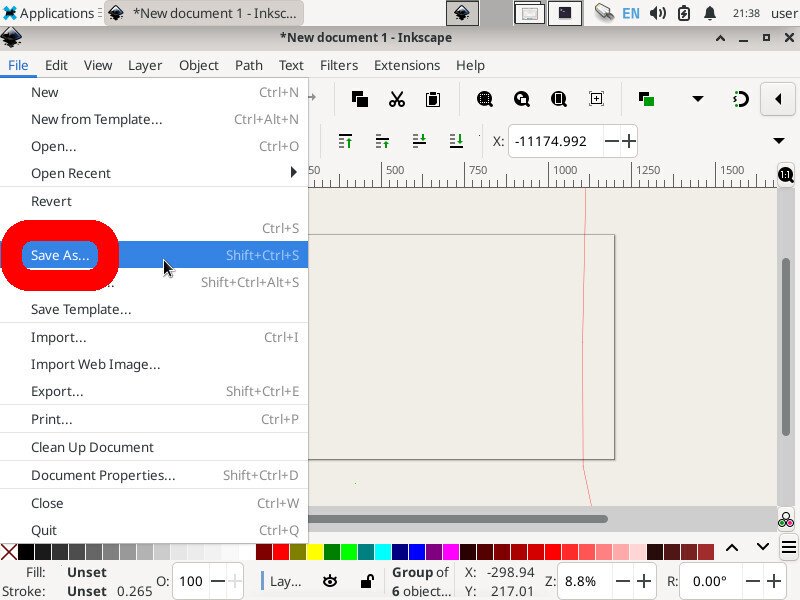Click the zoom percentage field showing 8.8%
This screenshot has width=800, height=600.
pyautogui.click(x=585, y=581)
